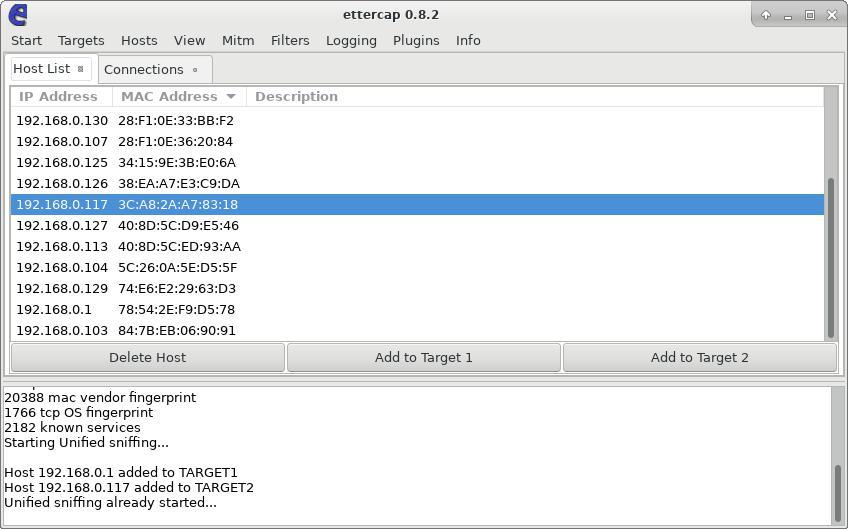Select host 192.168.0.127
848x529 pixels.
(x=417, y=226)
